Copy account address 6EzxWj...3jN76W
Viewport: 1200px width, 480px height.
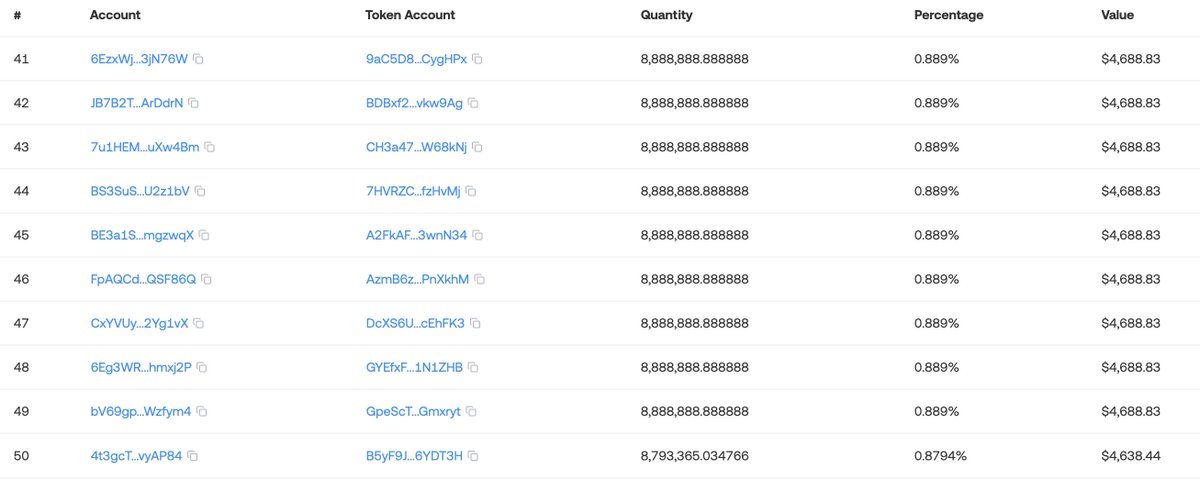coord(198,59)
